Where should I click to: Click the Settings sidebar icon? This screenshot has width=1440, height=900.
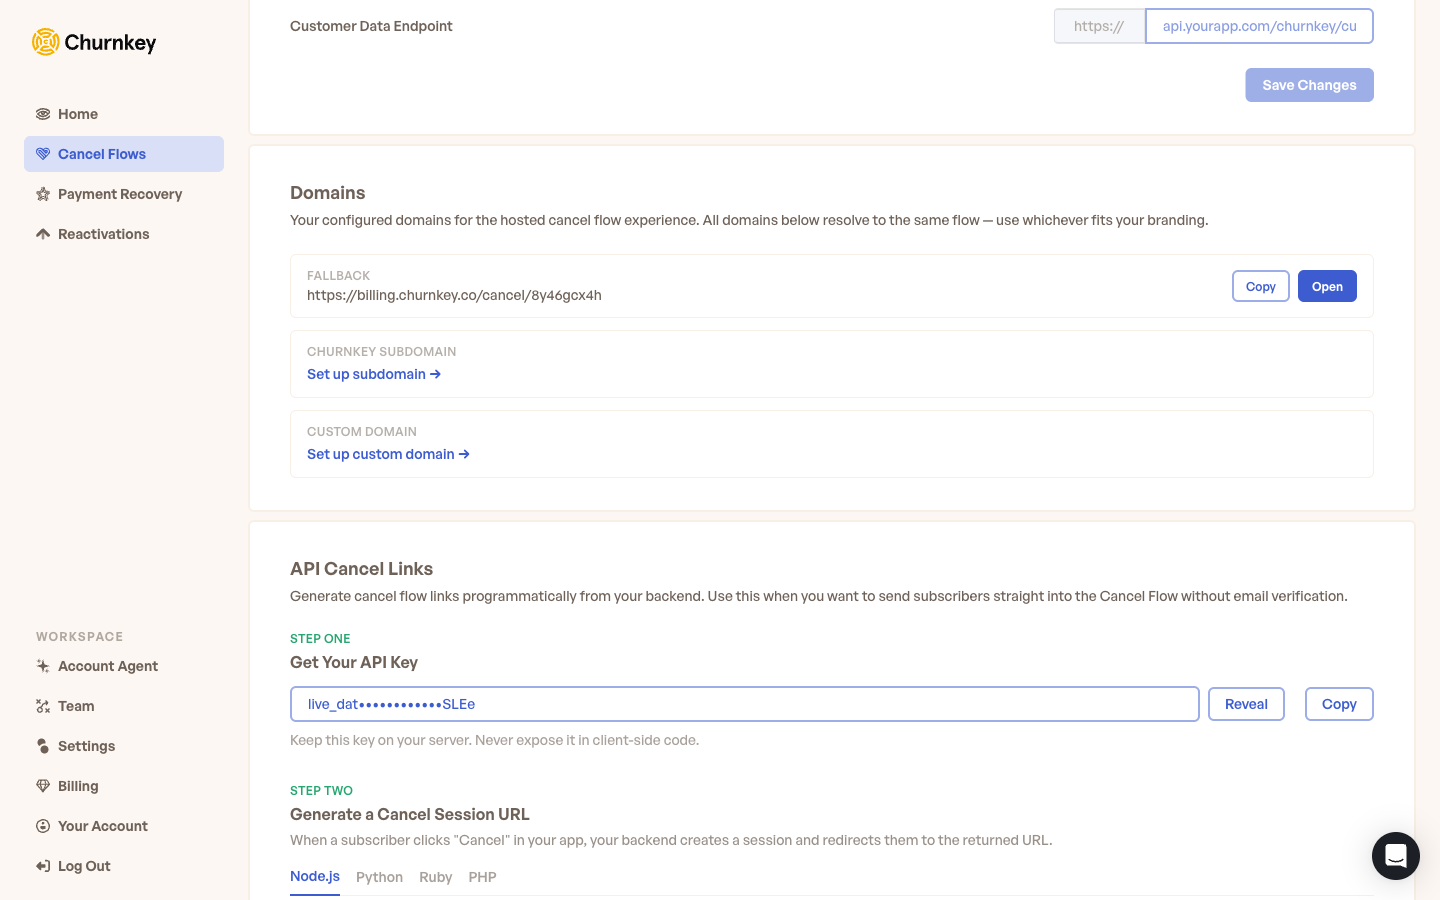(x=43, y=746)
